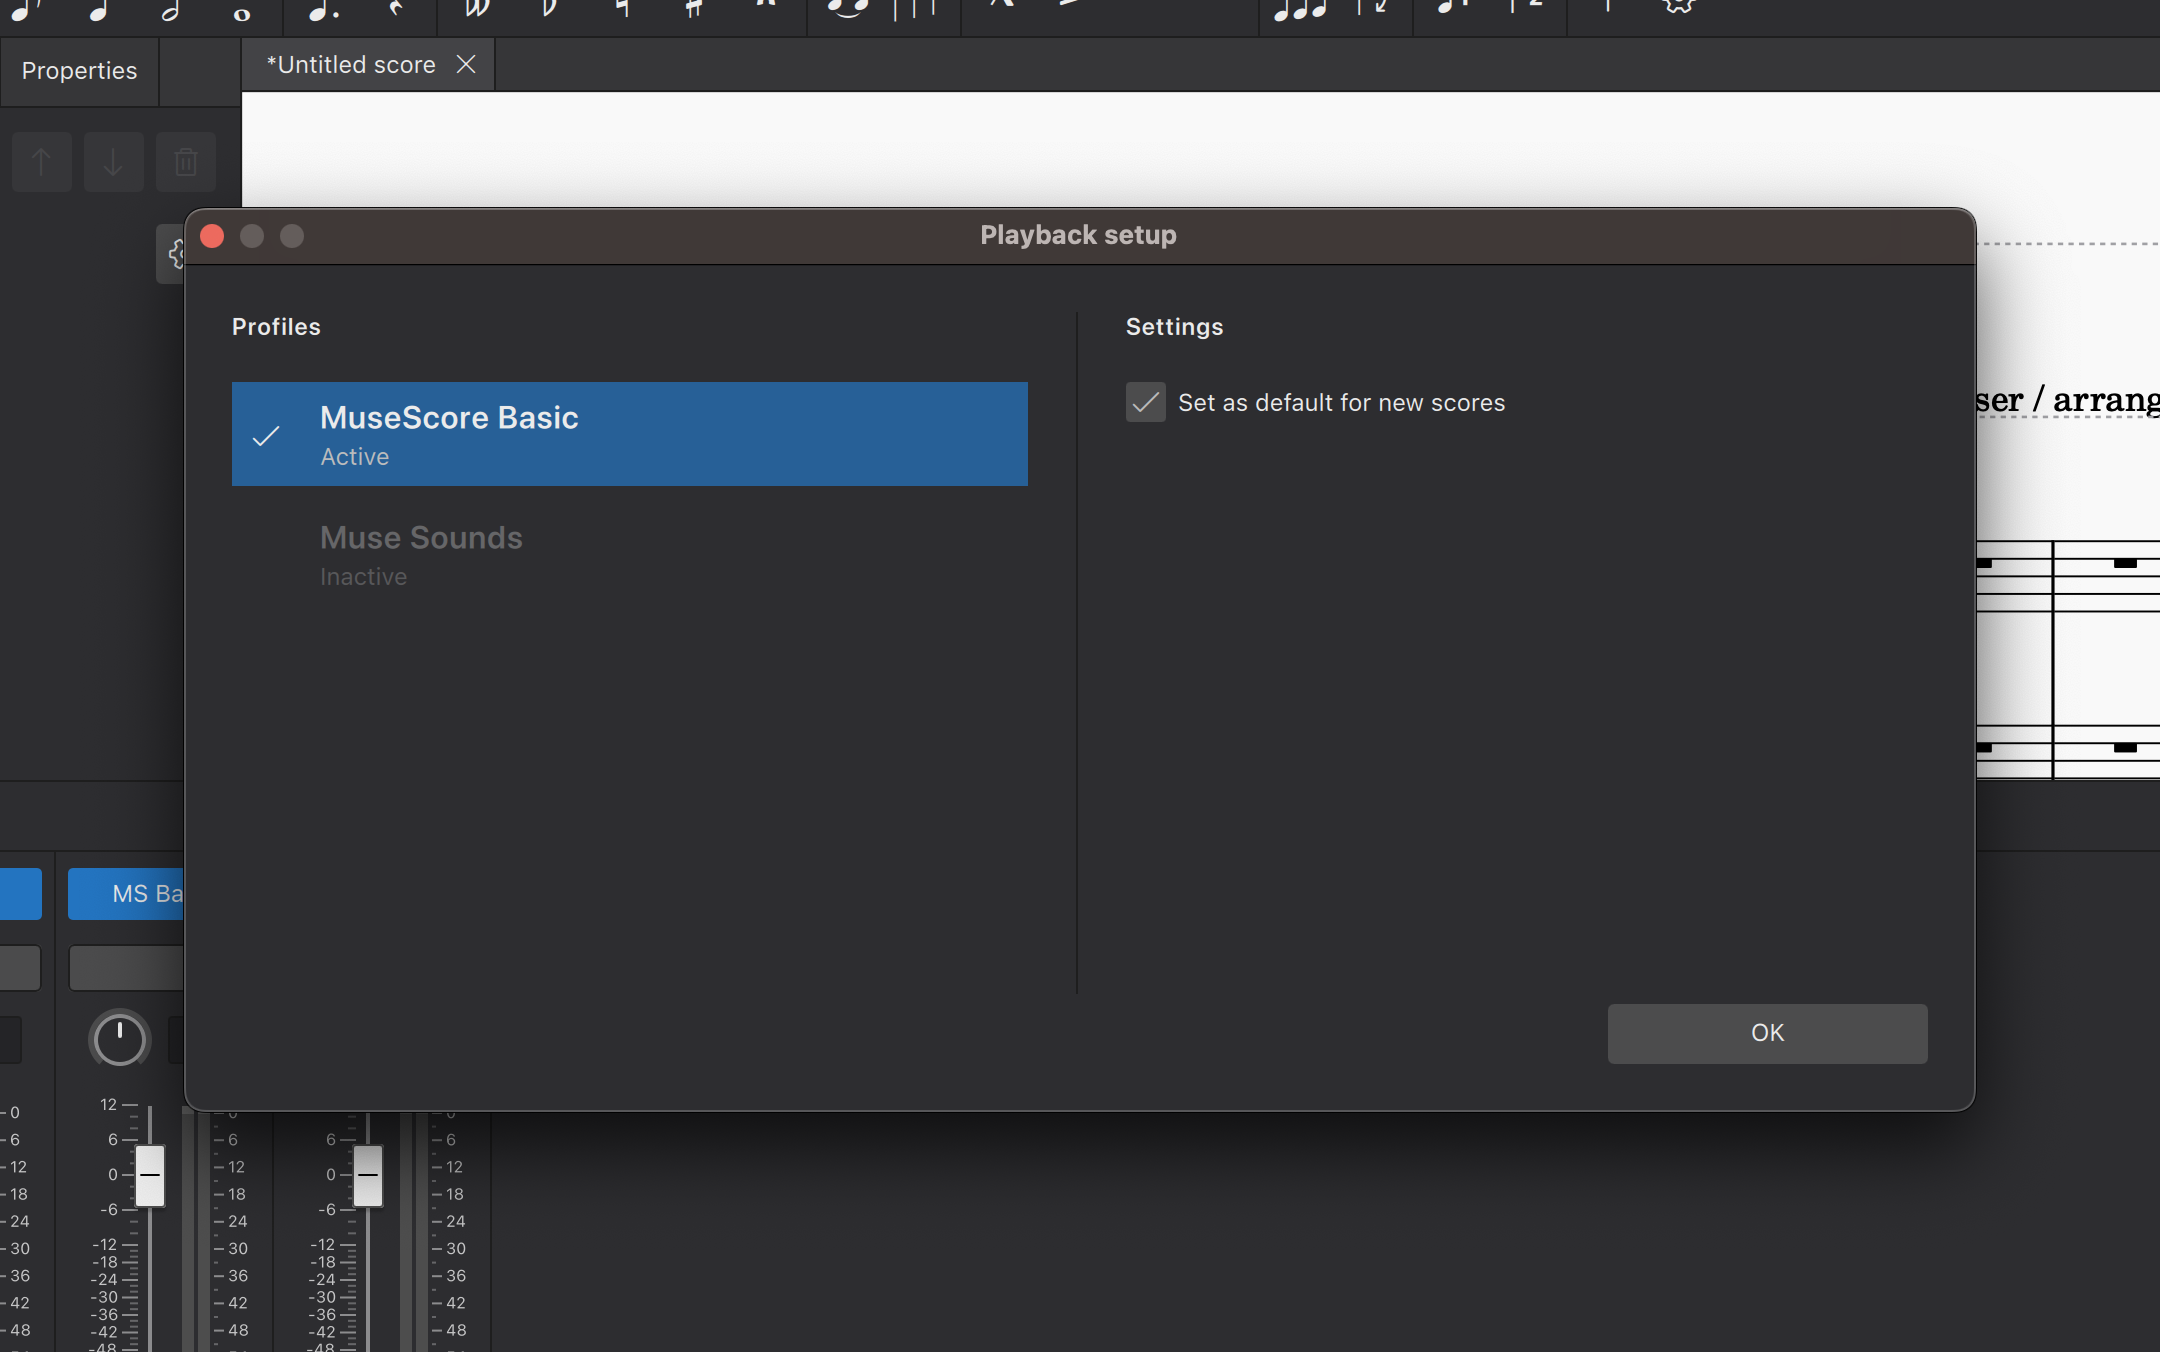Click the tuplet notes icon
2160x1352 pixels.
(1300, 10)
